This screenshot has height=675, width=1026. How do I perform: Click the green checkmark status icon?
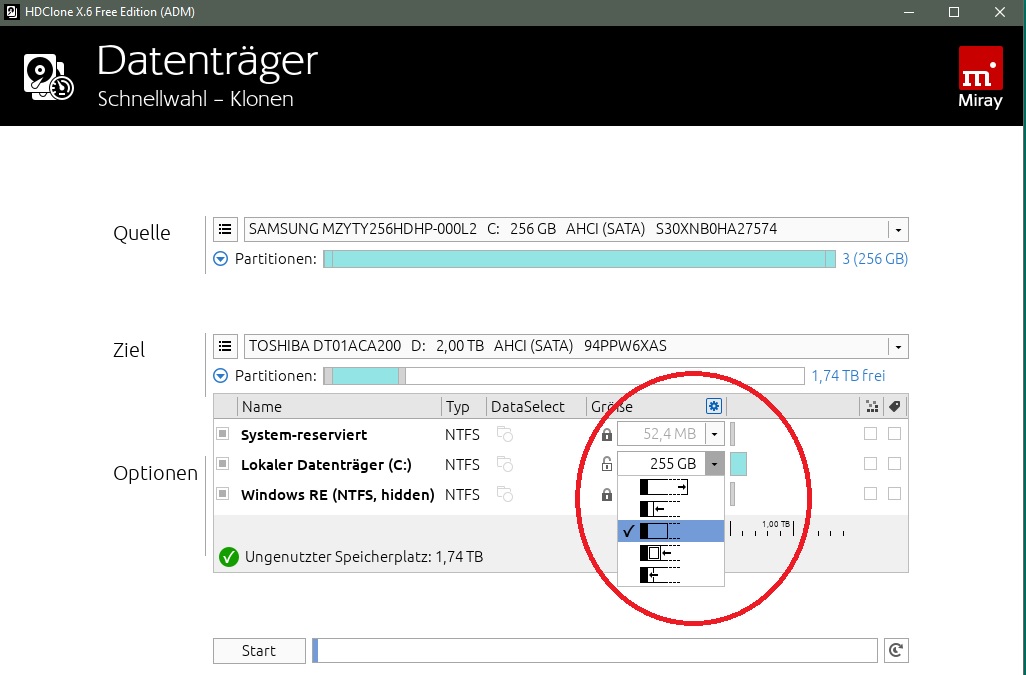[x=228, y=557]
